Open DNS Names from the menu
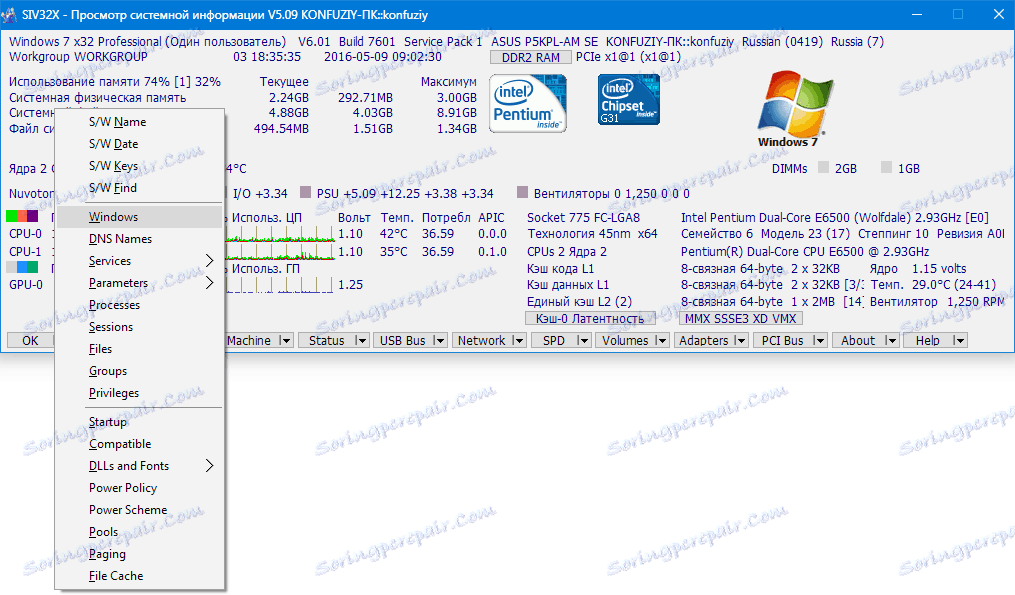This screenshot has width=1015, height=595. [140, 239]
